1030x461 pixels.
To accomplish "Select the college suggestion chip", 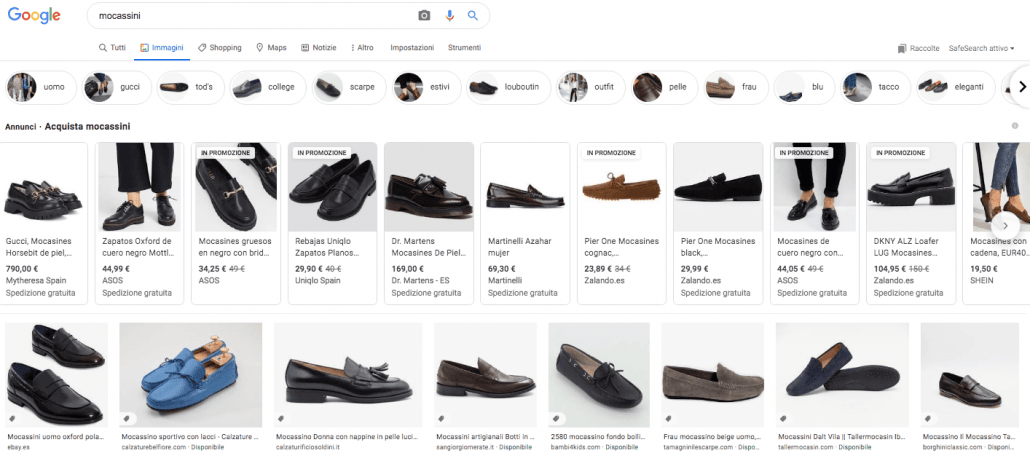I will (x=268, y=87).
